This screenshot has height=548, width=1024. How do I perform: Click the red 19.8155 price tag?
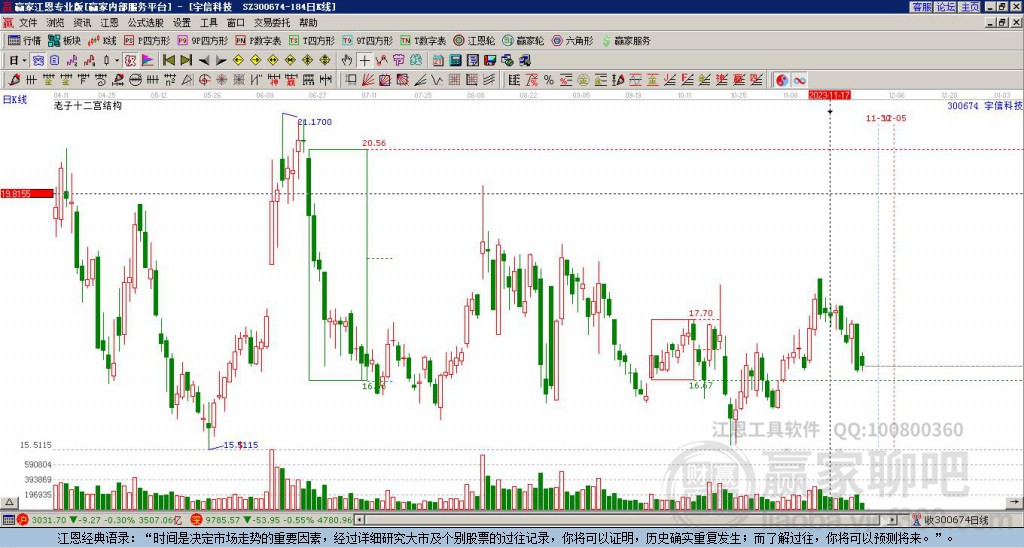pyautogui.click(x=27, y=194)
